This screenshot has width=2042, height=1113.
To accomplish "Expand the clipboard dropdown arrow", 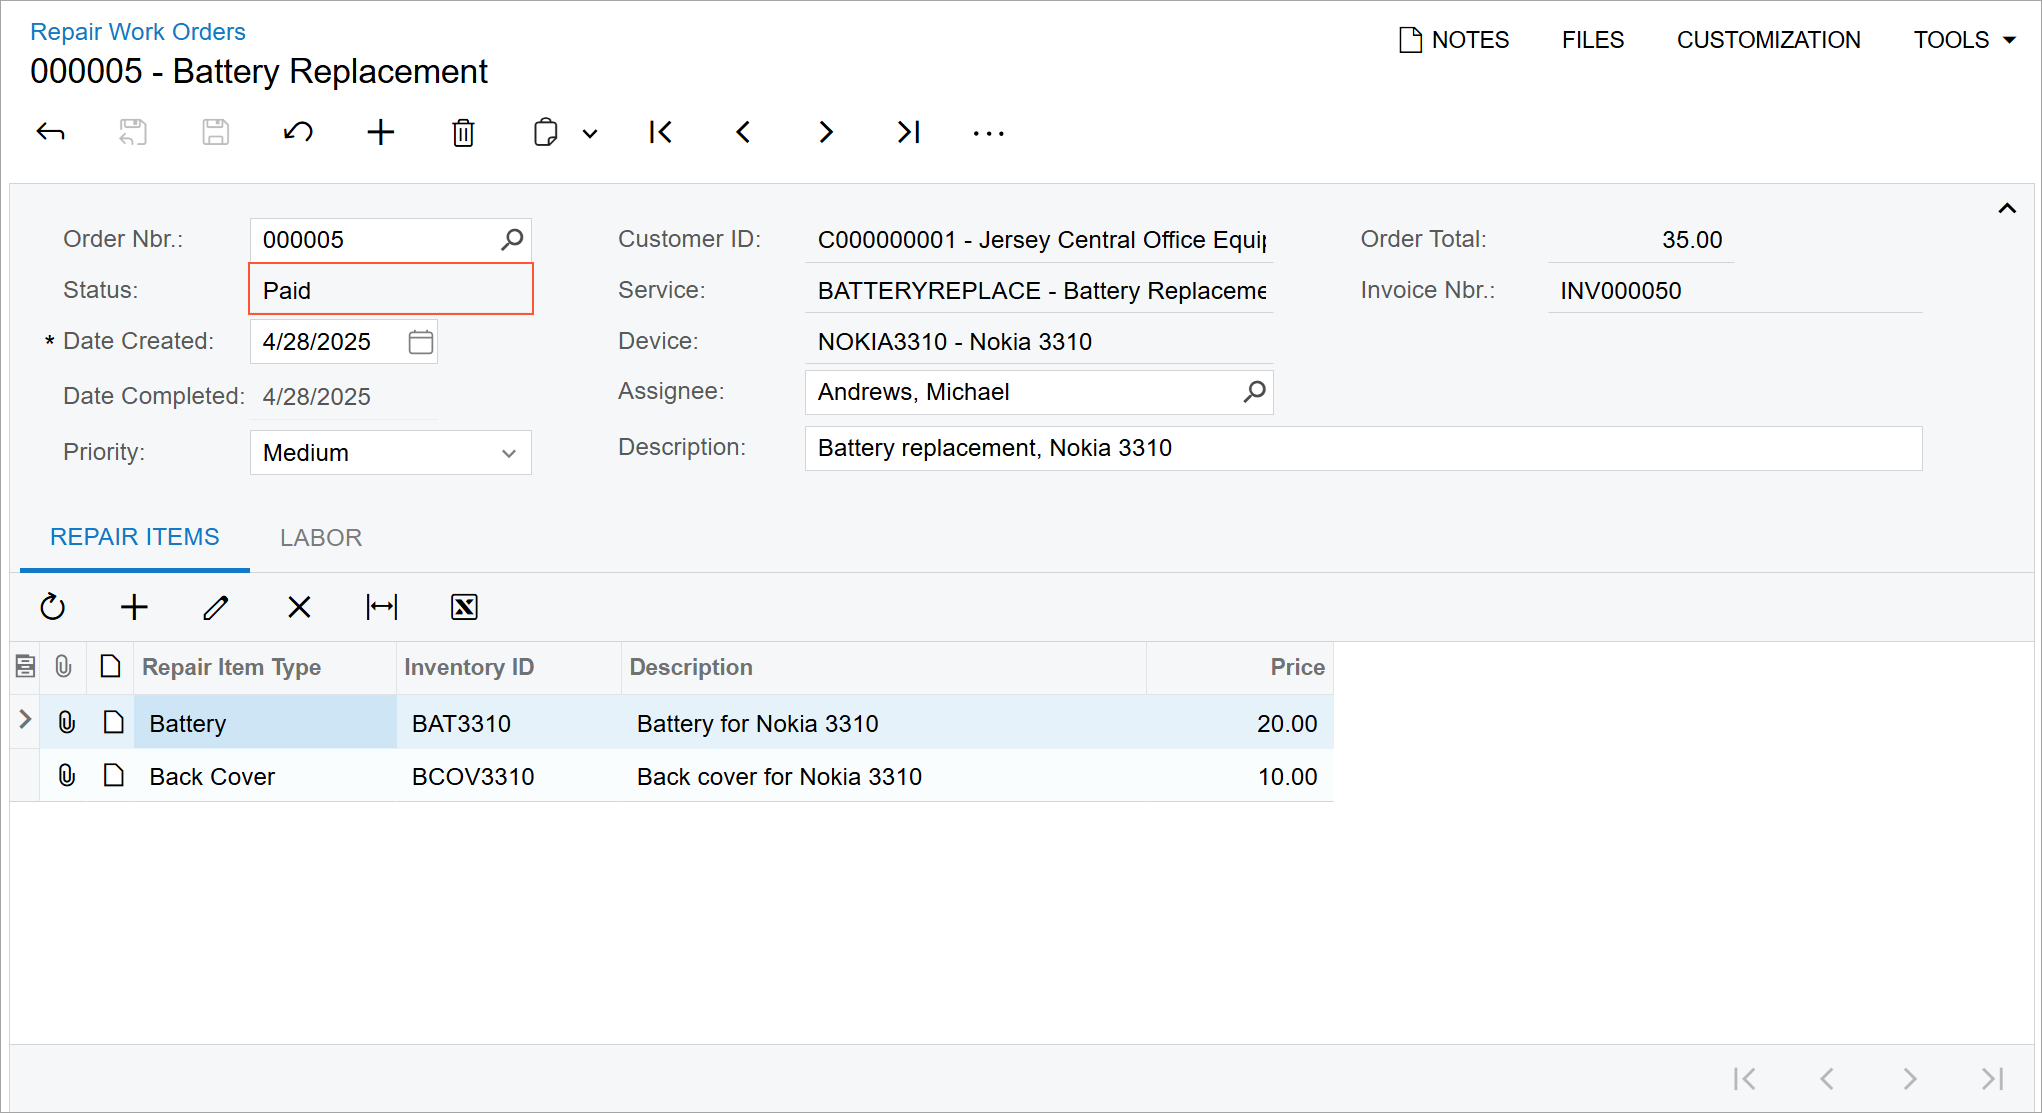I will (590, 133).
